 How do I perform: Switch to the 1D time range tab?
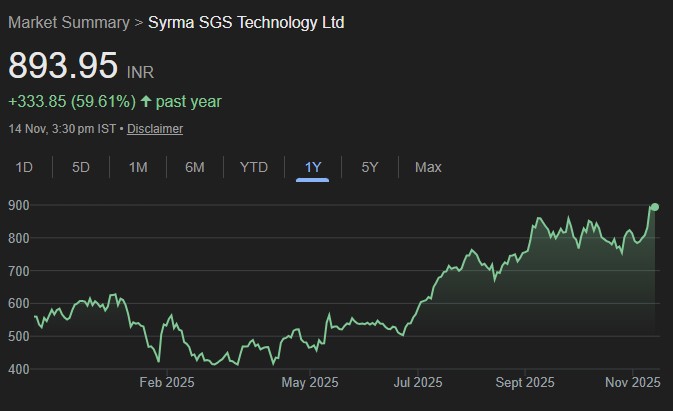24,167
